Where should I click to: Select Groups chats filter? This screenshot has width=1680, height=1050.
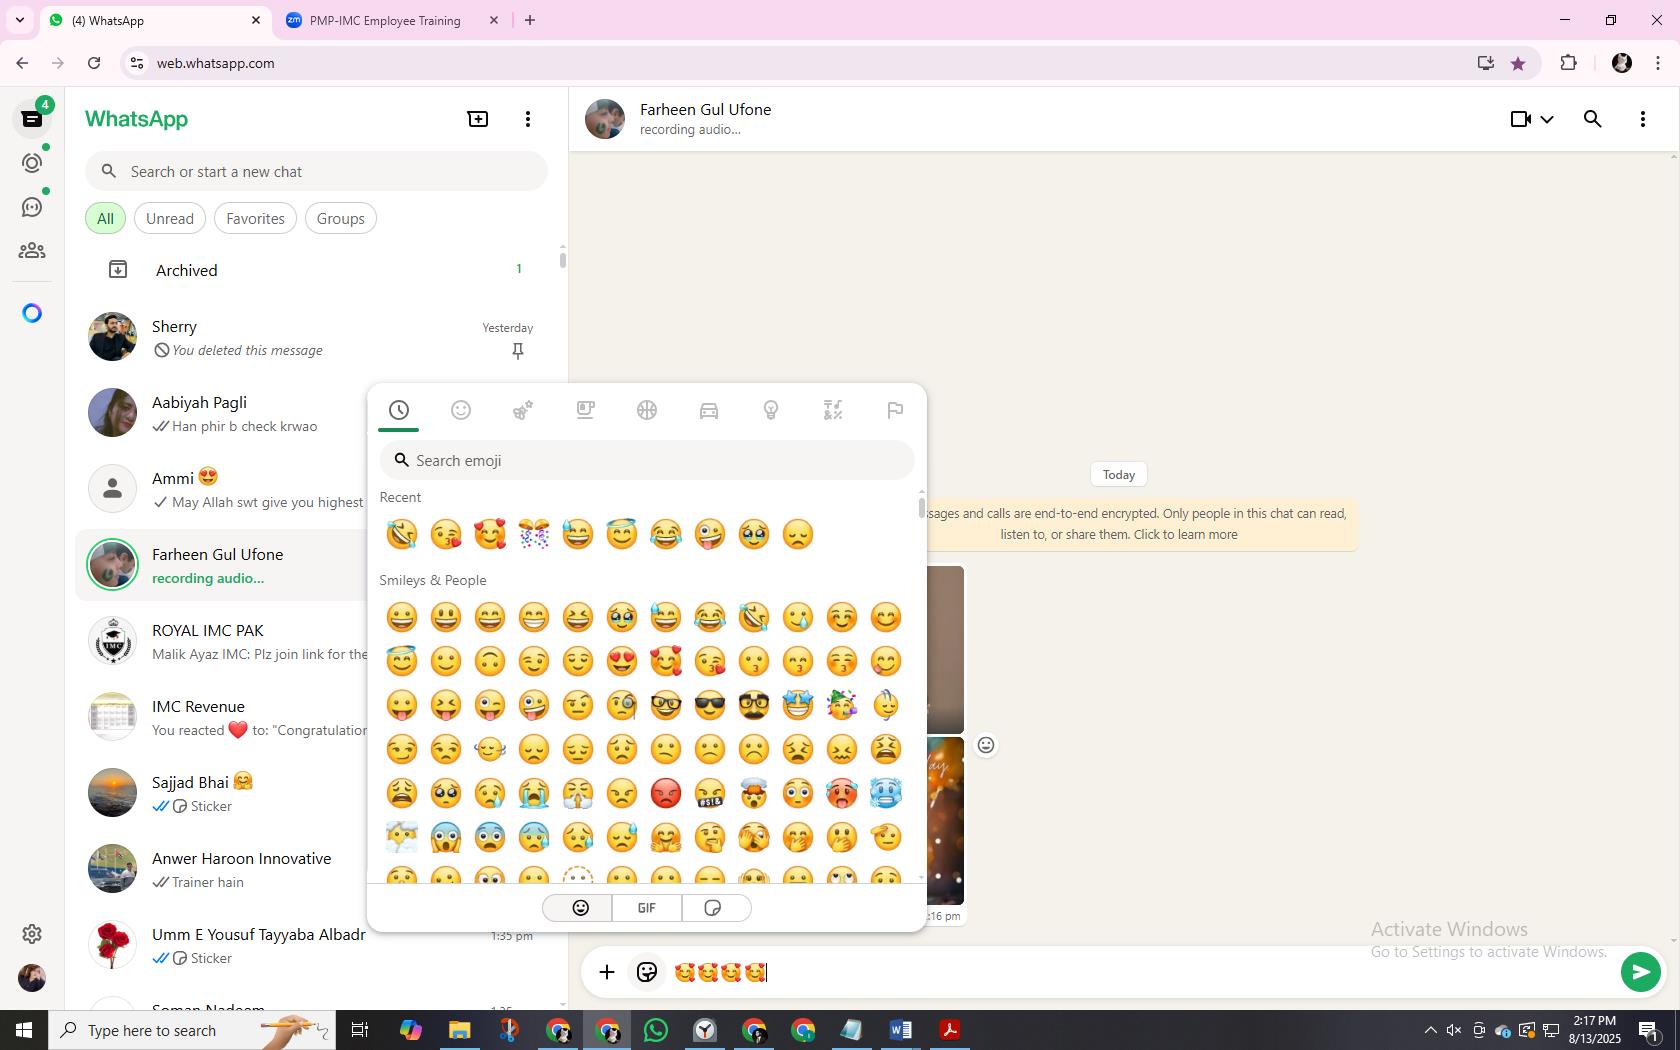coord(341,219)
